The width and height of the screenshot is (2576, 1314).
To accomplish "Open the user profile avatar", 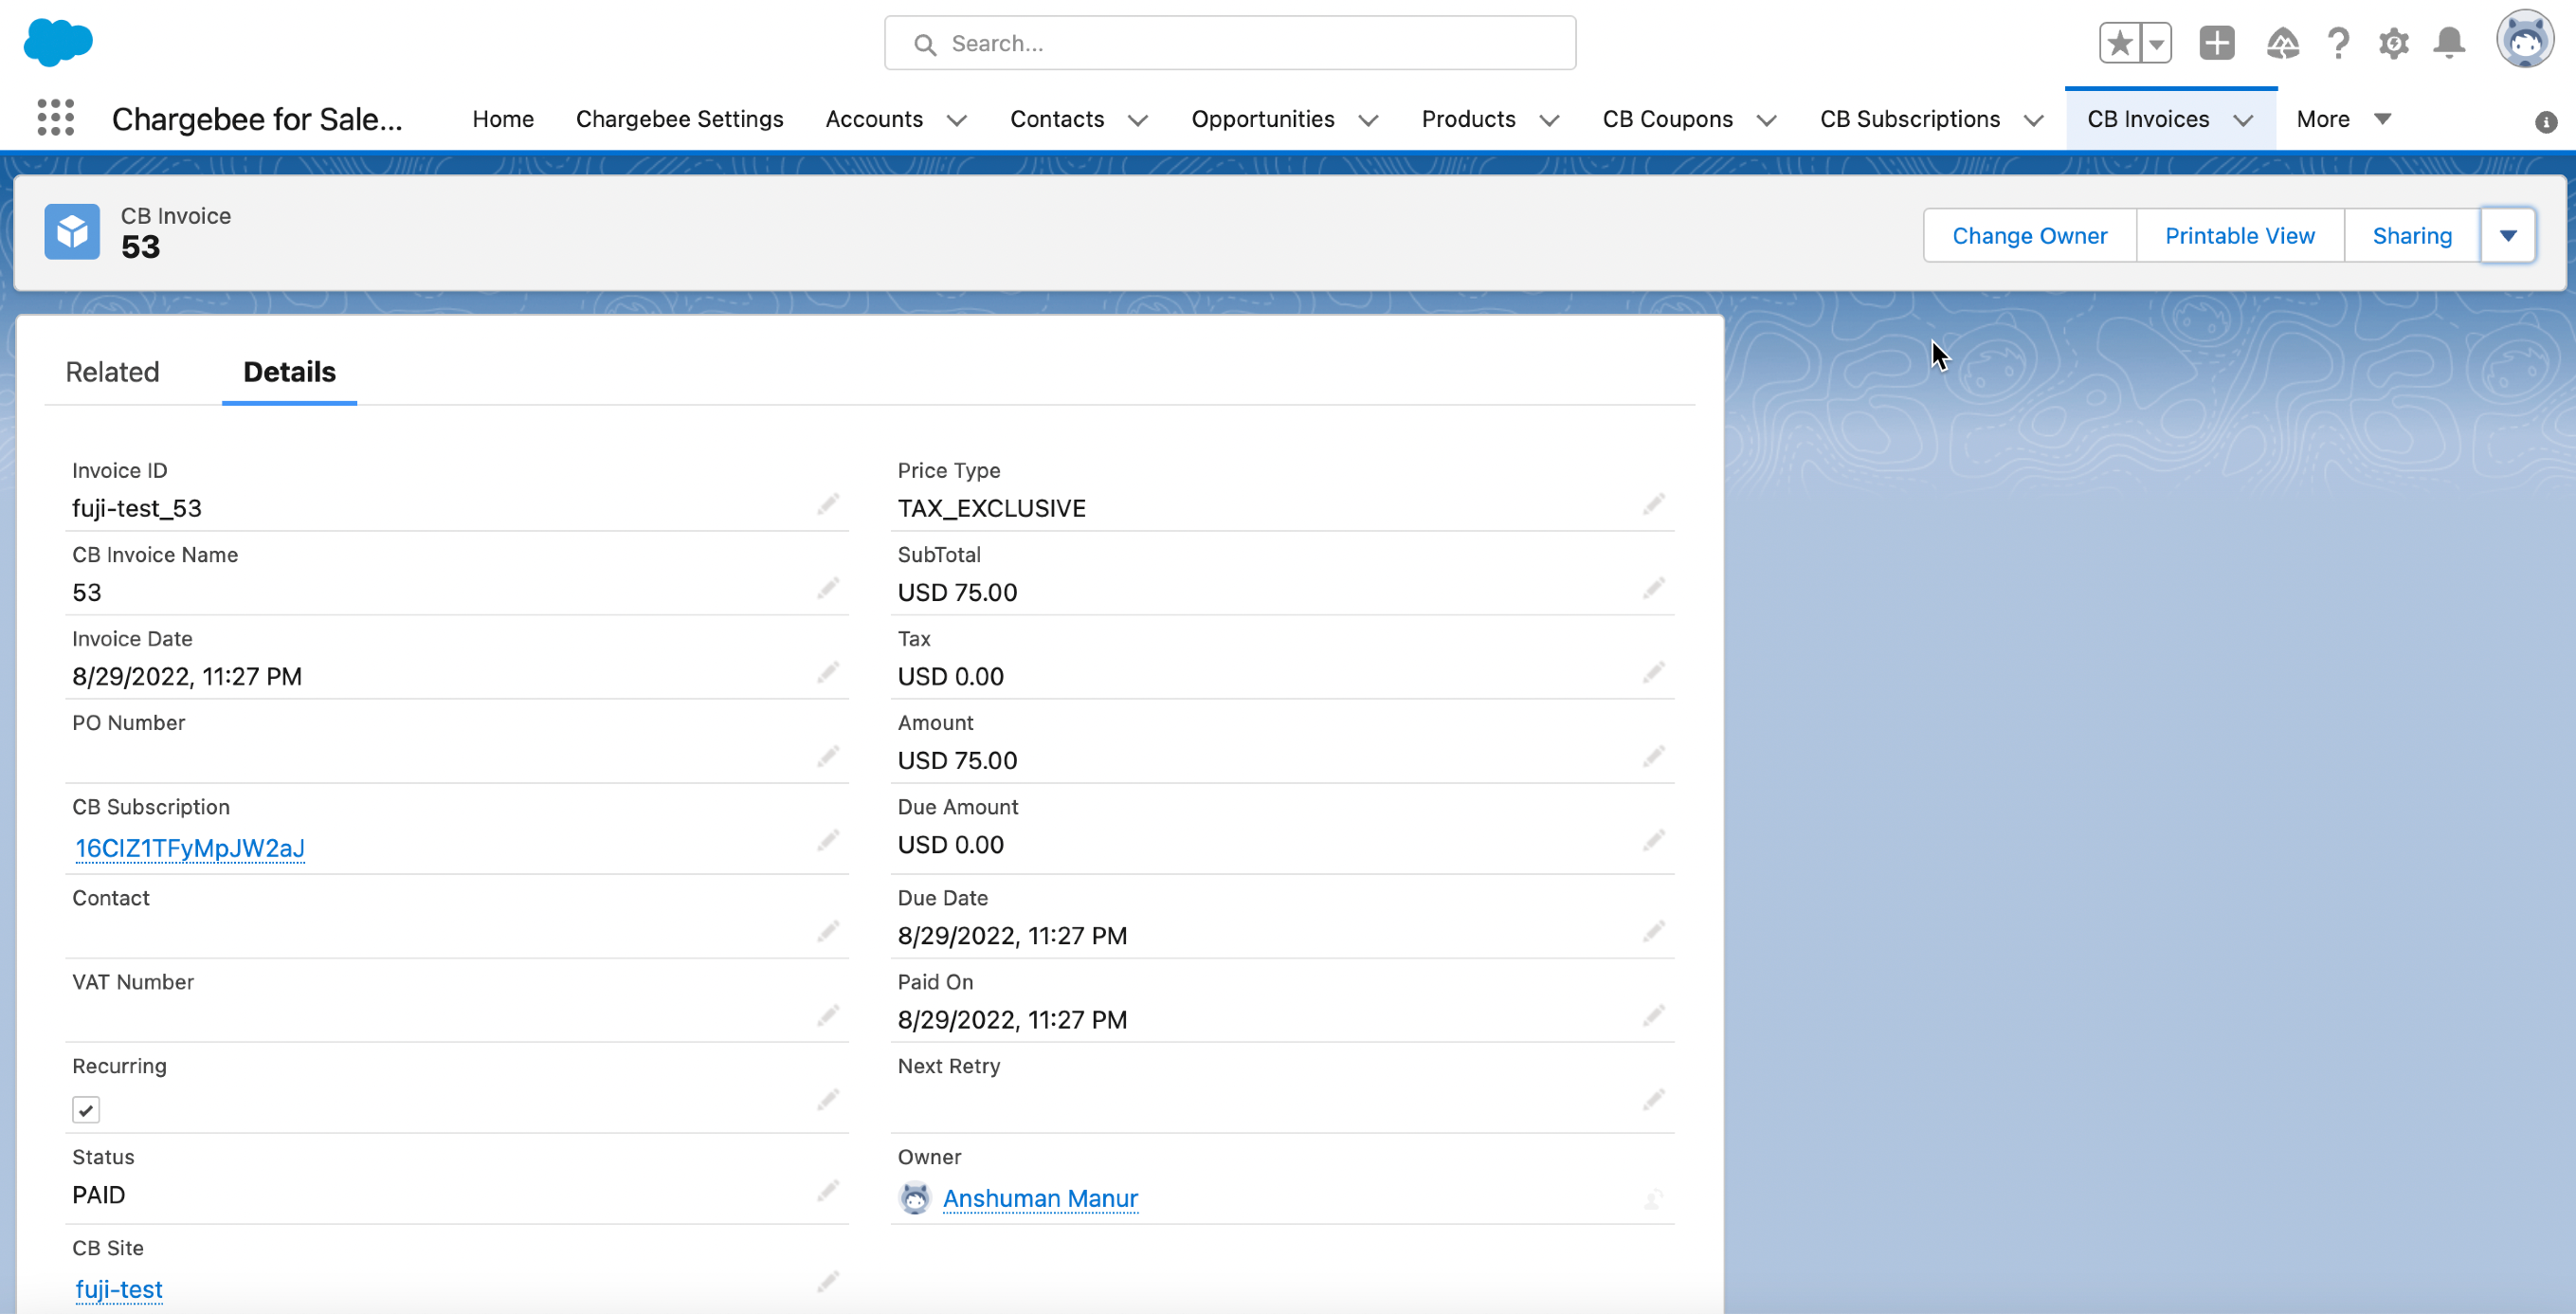I will [x=2524, y=41].
